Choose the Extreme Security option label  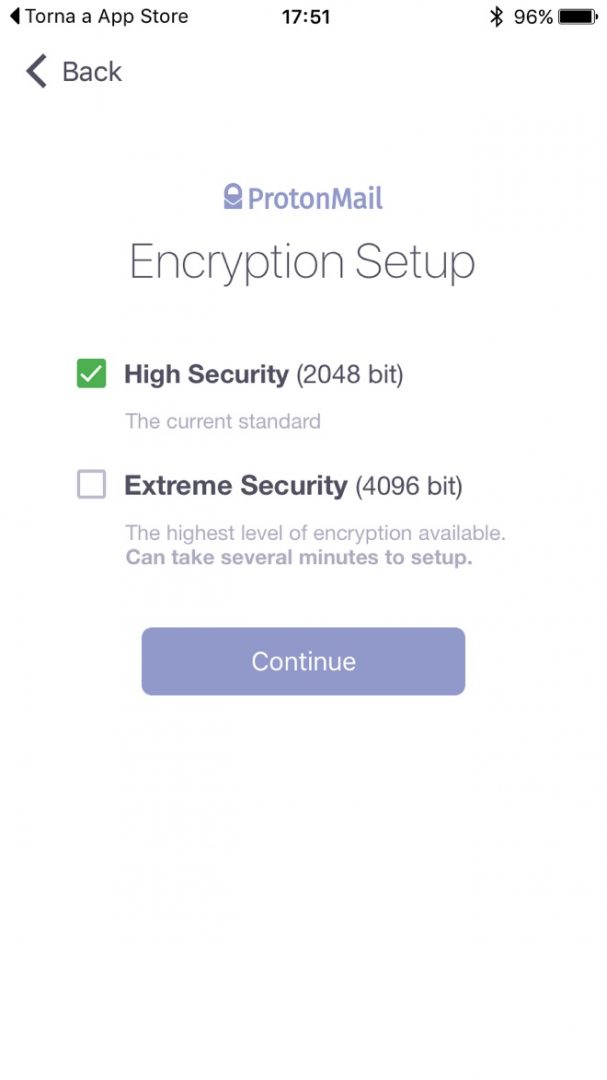[235, 486]
